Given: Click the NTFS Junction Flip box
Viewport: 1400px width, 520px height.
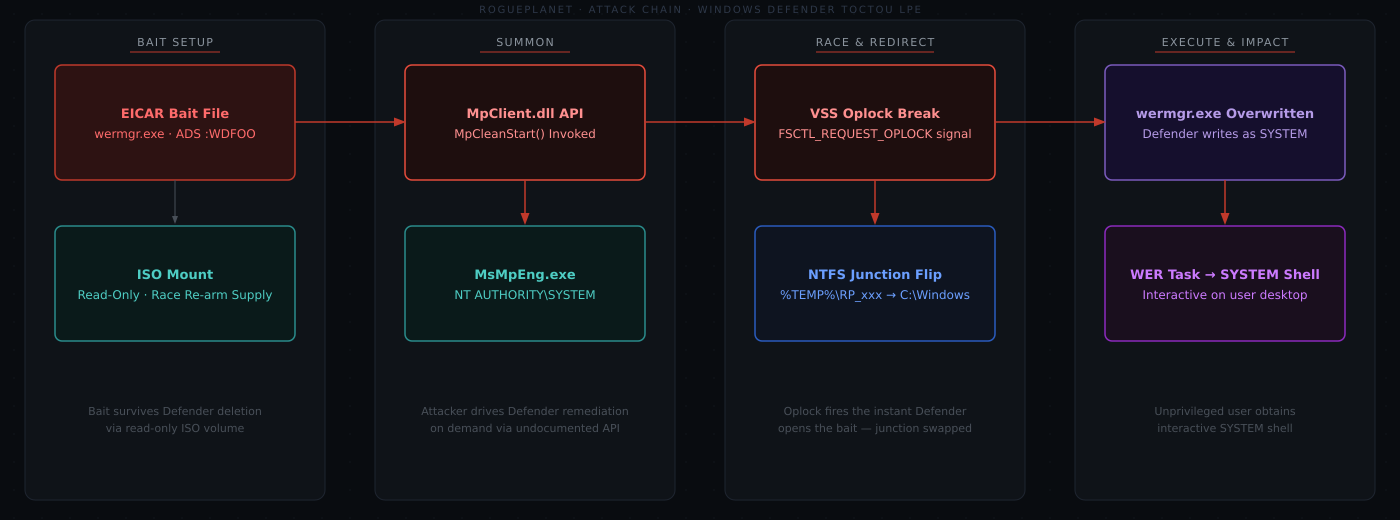Looking at the screenshot, I should coord(875,283).
